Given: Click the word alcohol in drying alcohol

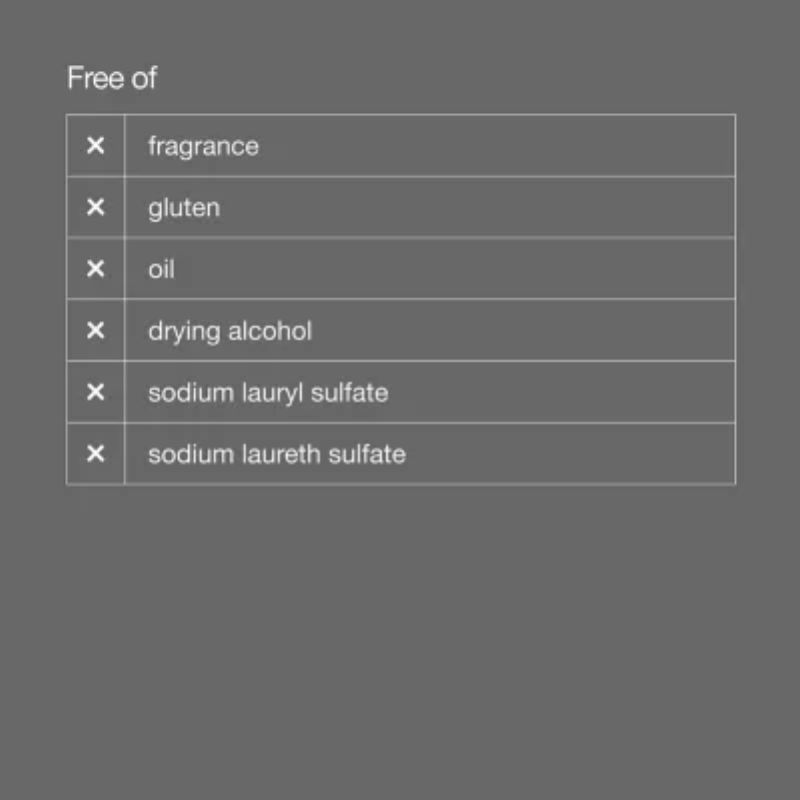Looking at the screenshot, I should pos(270,331).
